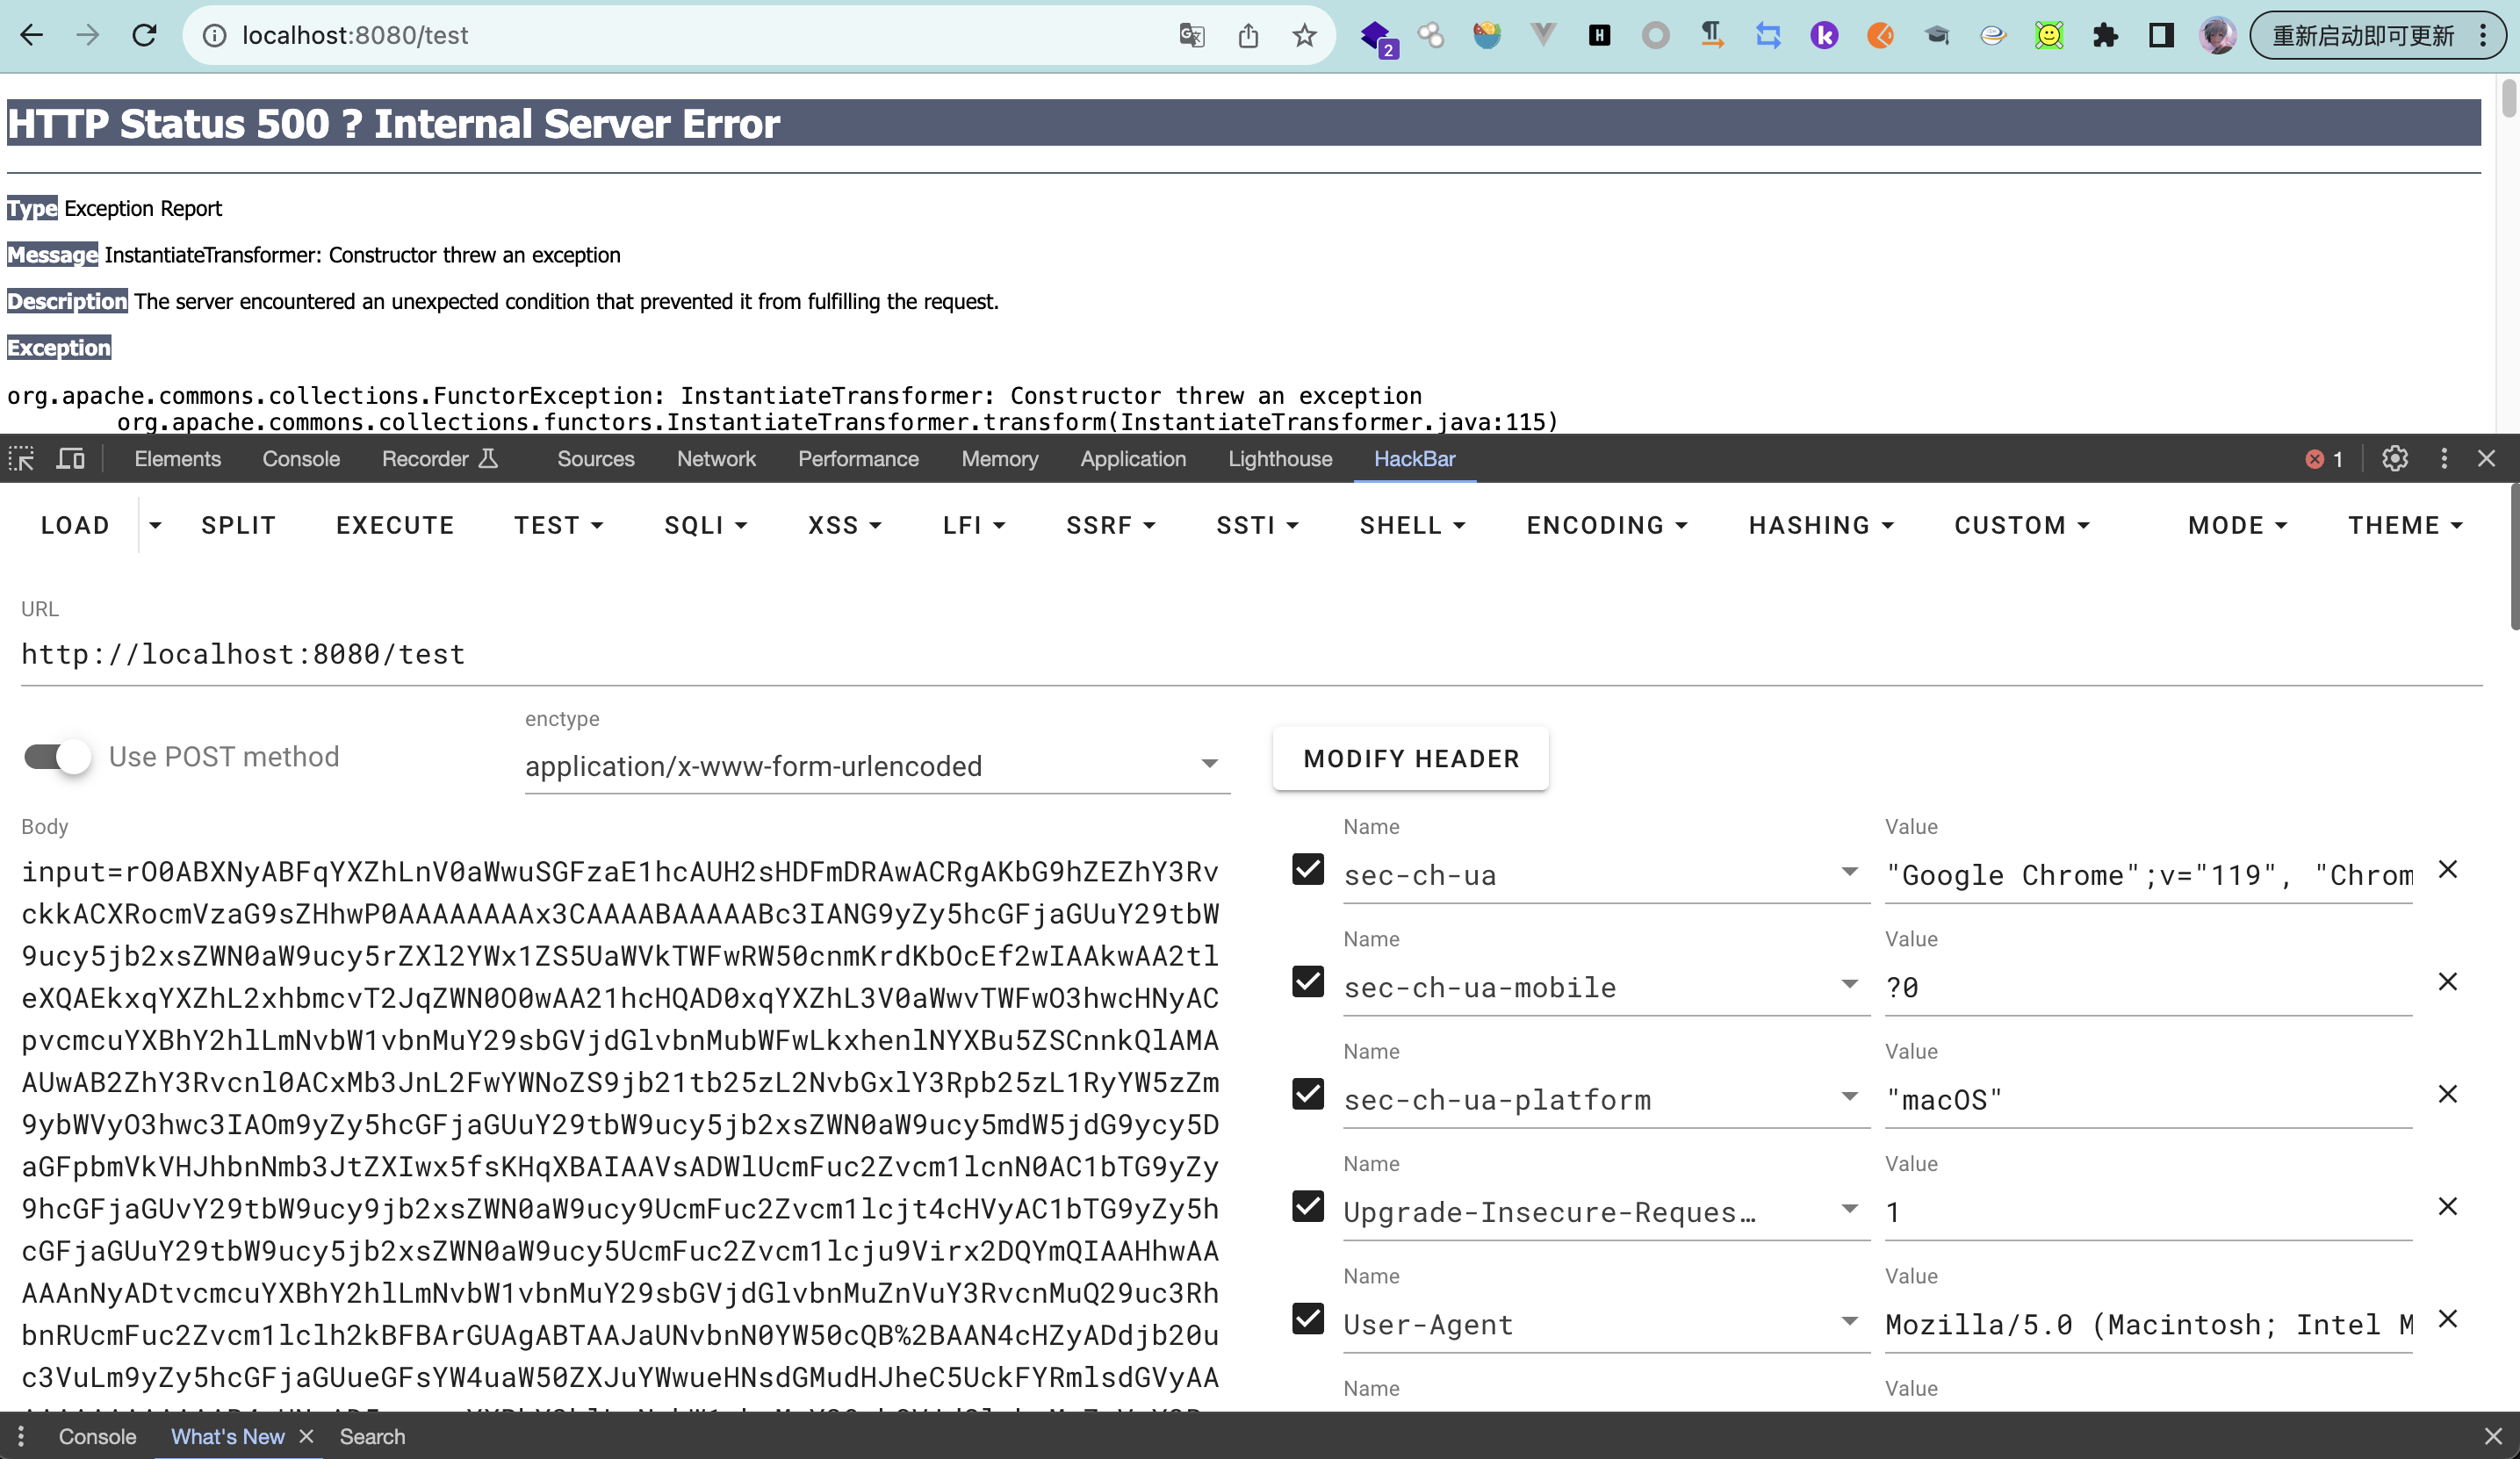Open the enctype dropdown
Screen dimensions: 2520x1459
[876, 766]
